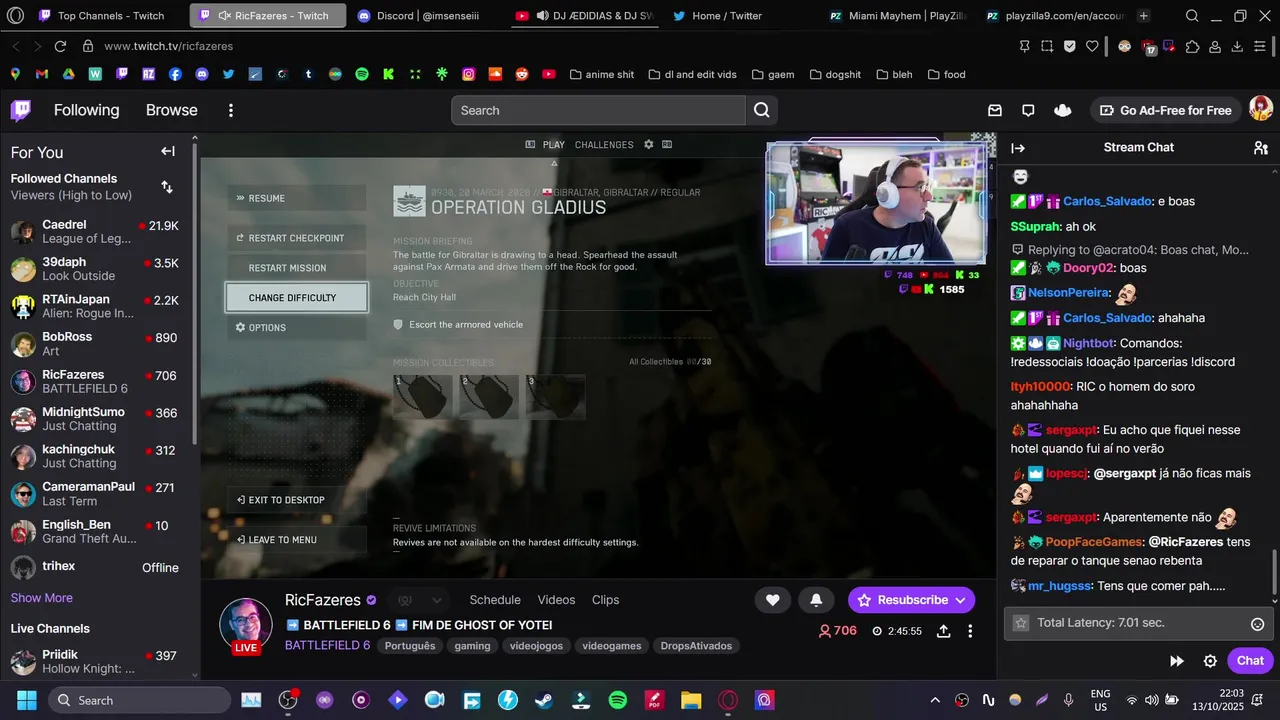The image size is (1280, 720).
Task: Open the chat emote picker
Action: [x=1258, y=624]
